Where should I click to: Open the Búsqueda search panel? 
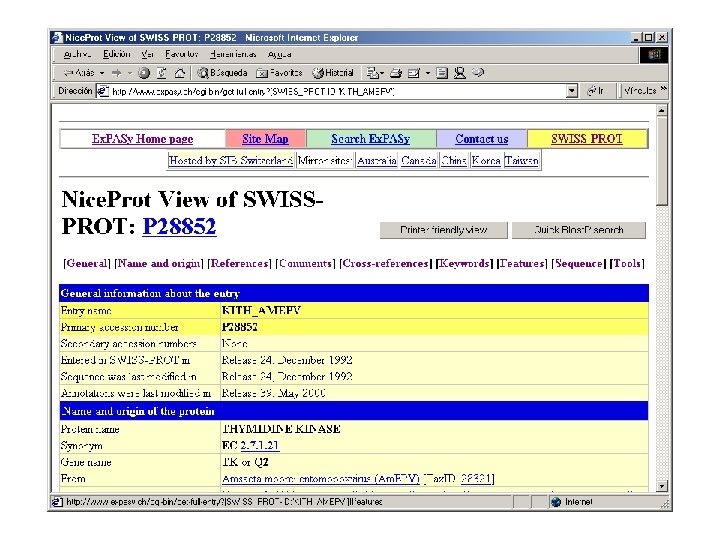pyautogui.click(x=222, y=73)
